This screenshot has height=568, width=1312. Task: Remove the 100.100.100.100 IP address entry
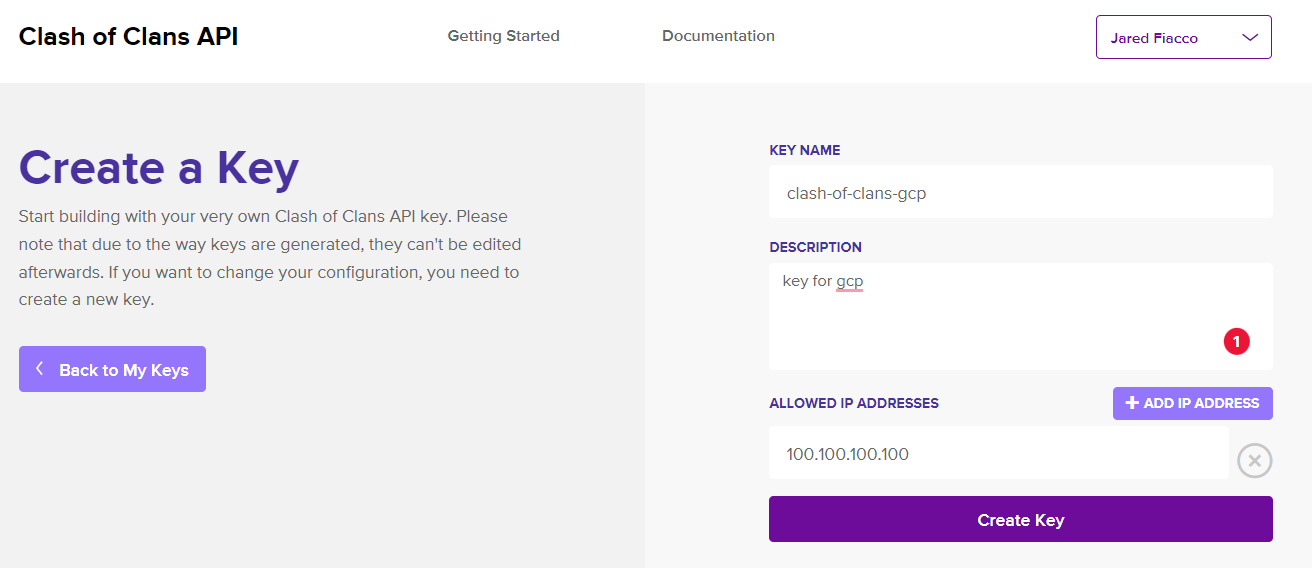tap(1255, 461)
